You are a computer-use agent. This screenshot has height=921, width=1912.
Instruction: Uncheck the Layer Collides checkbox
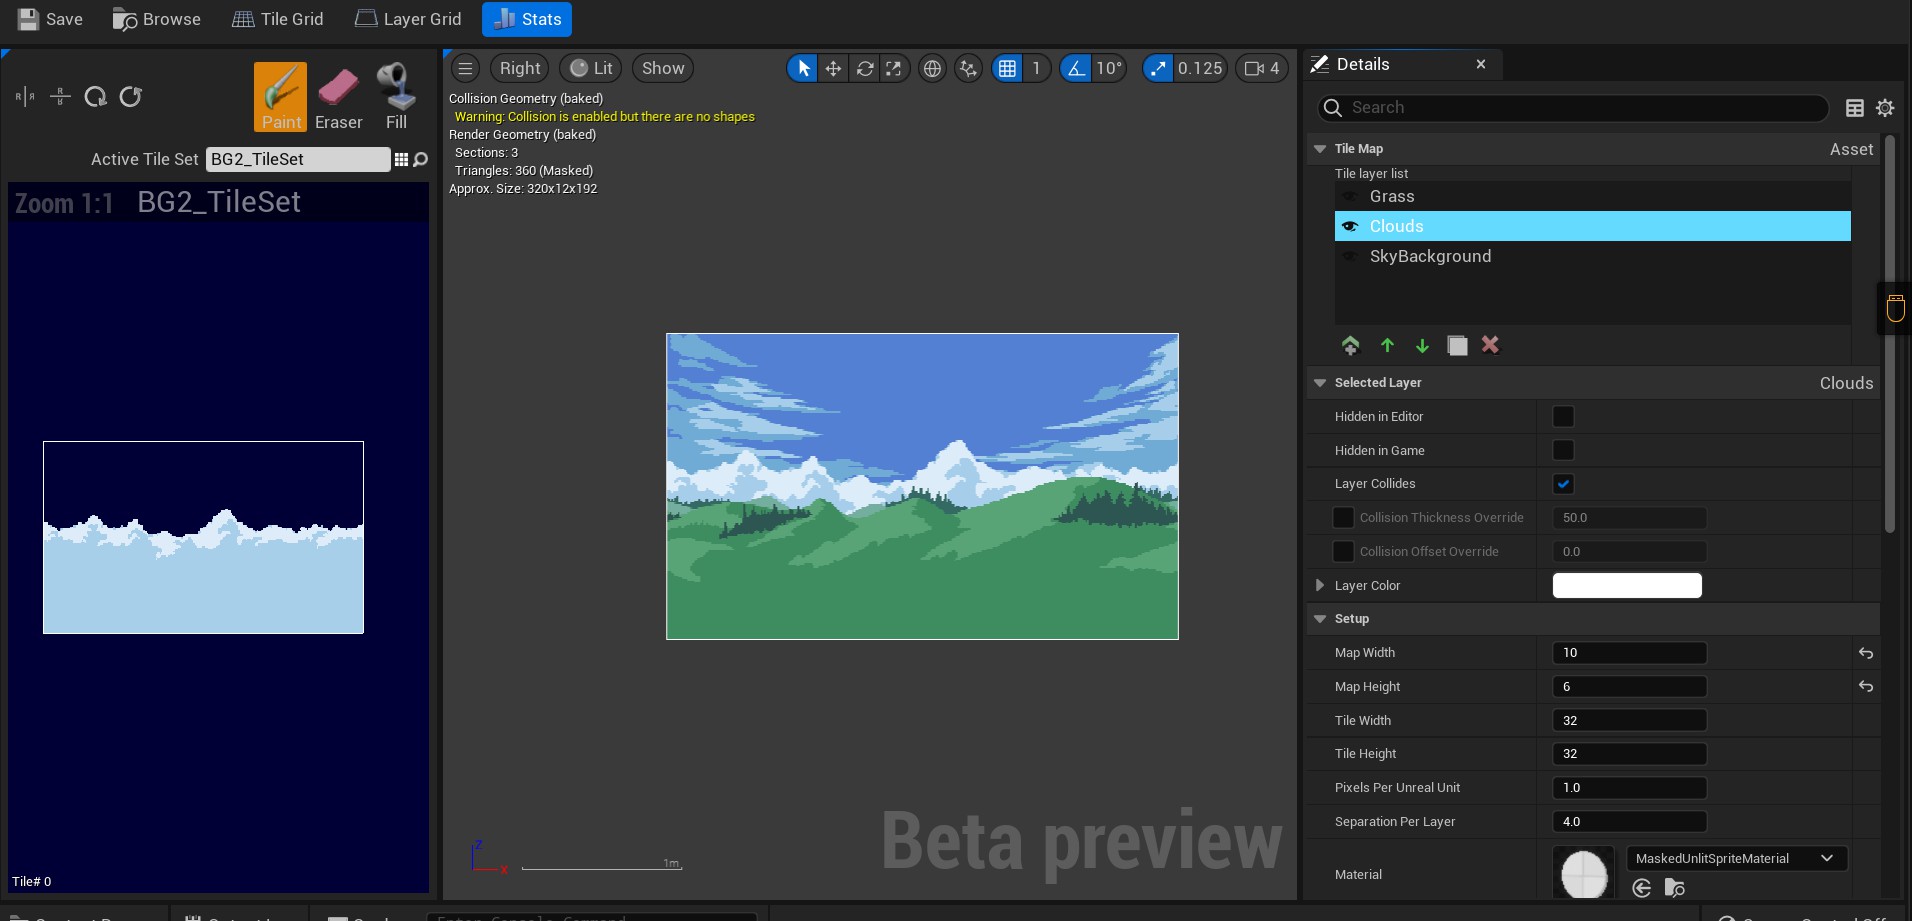click(x=1563, y=484)
